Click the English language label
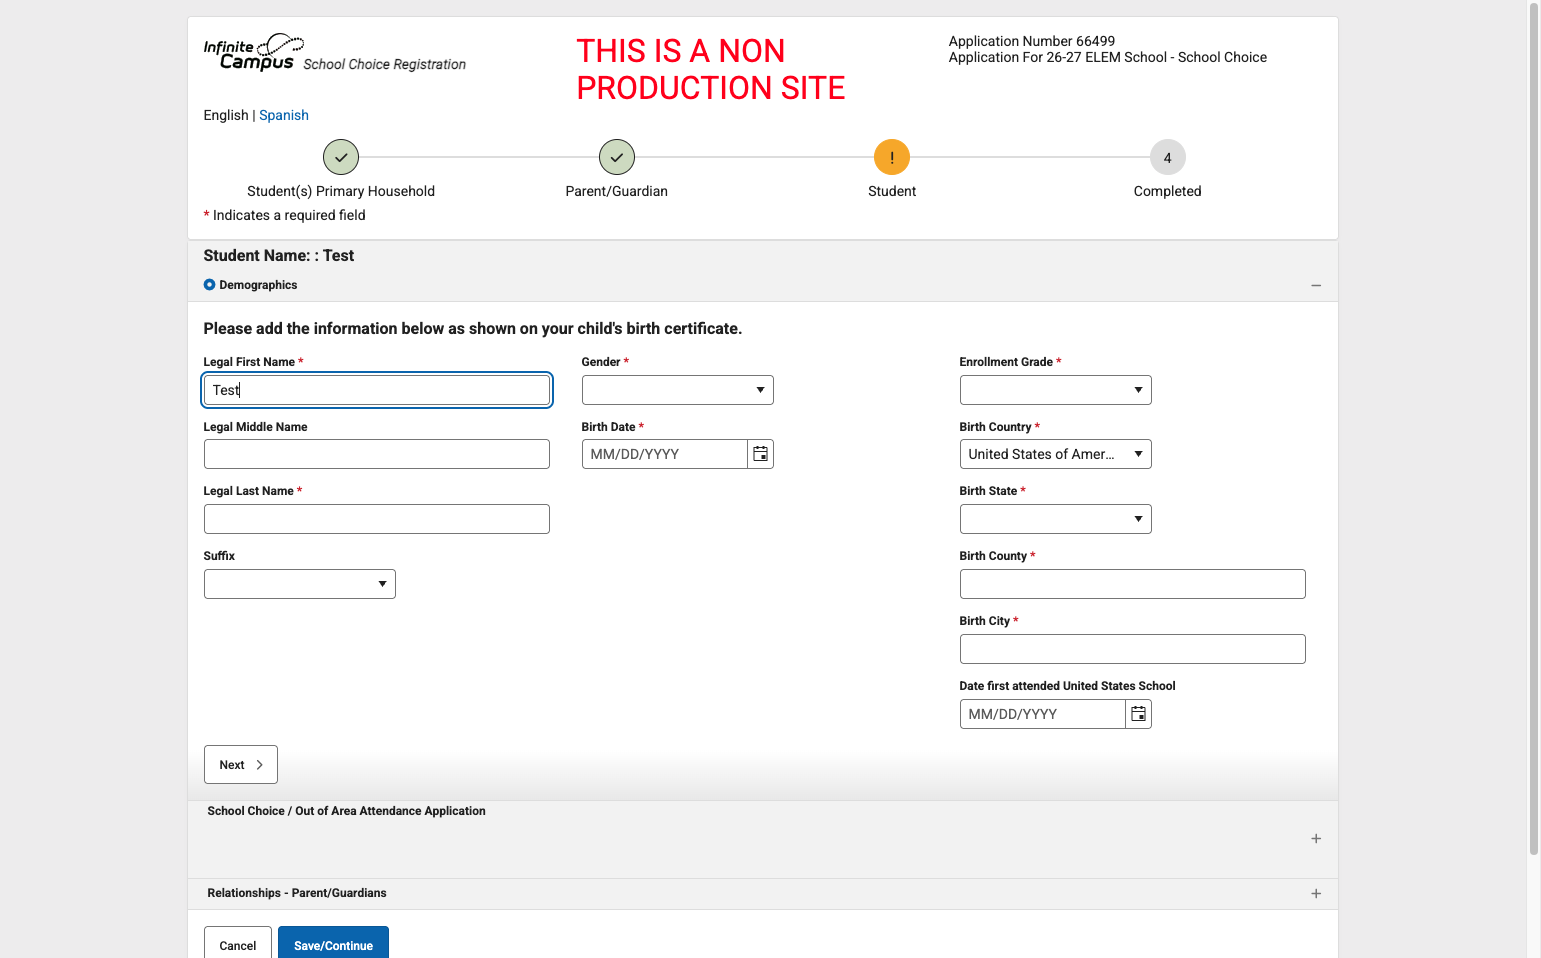This screenshot has height=958, width=1541. click(x=226, y=115)
